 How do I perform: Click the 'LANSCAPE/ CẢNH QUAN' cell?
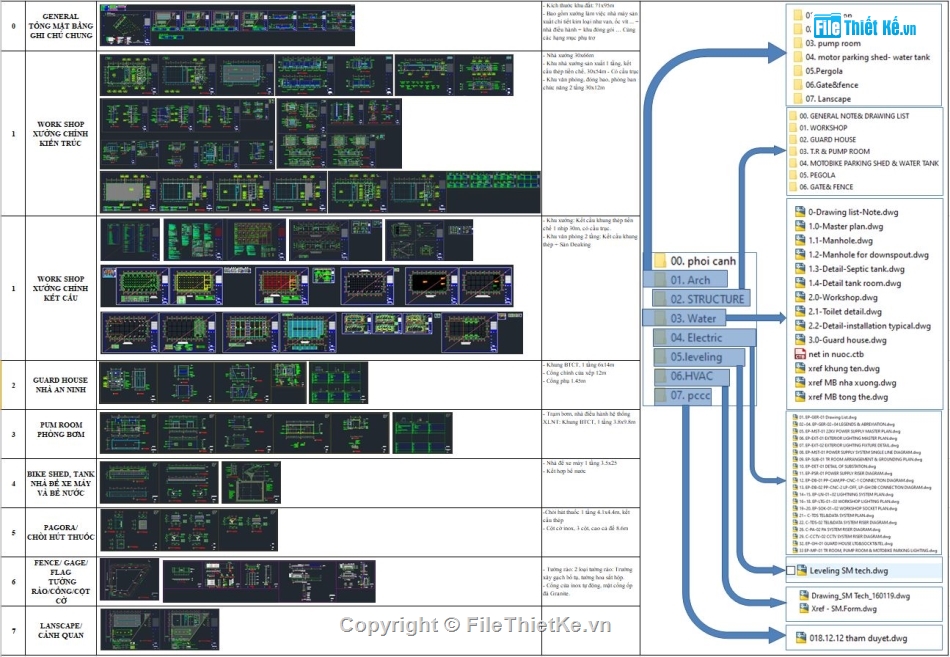coord(61,630)
